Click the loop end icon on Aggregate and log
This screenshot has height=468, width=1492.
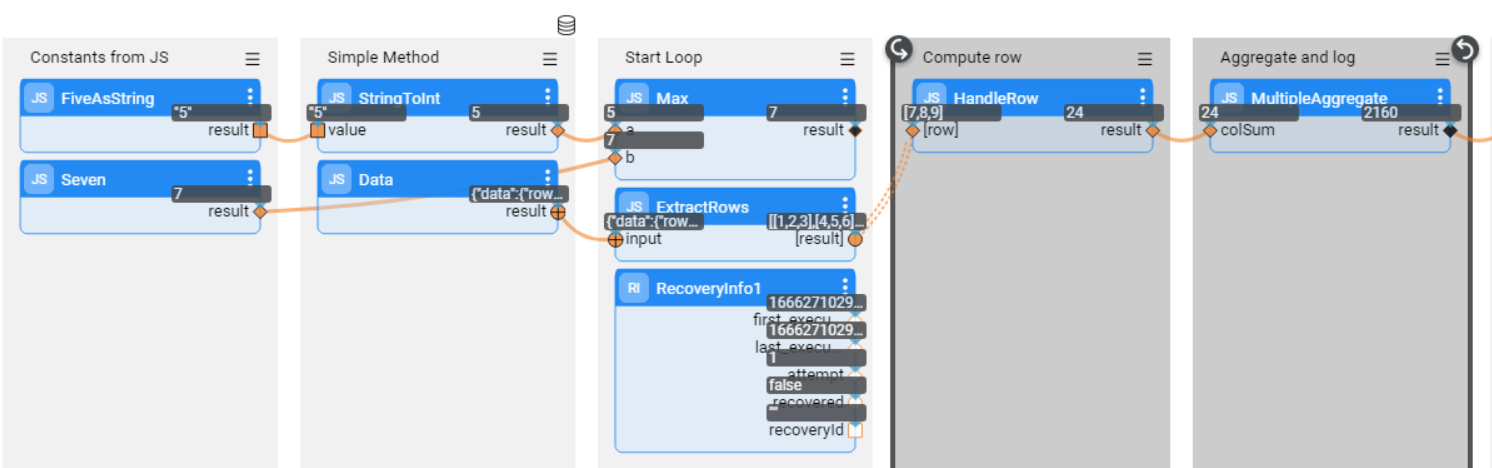(x=1464, y=48)
